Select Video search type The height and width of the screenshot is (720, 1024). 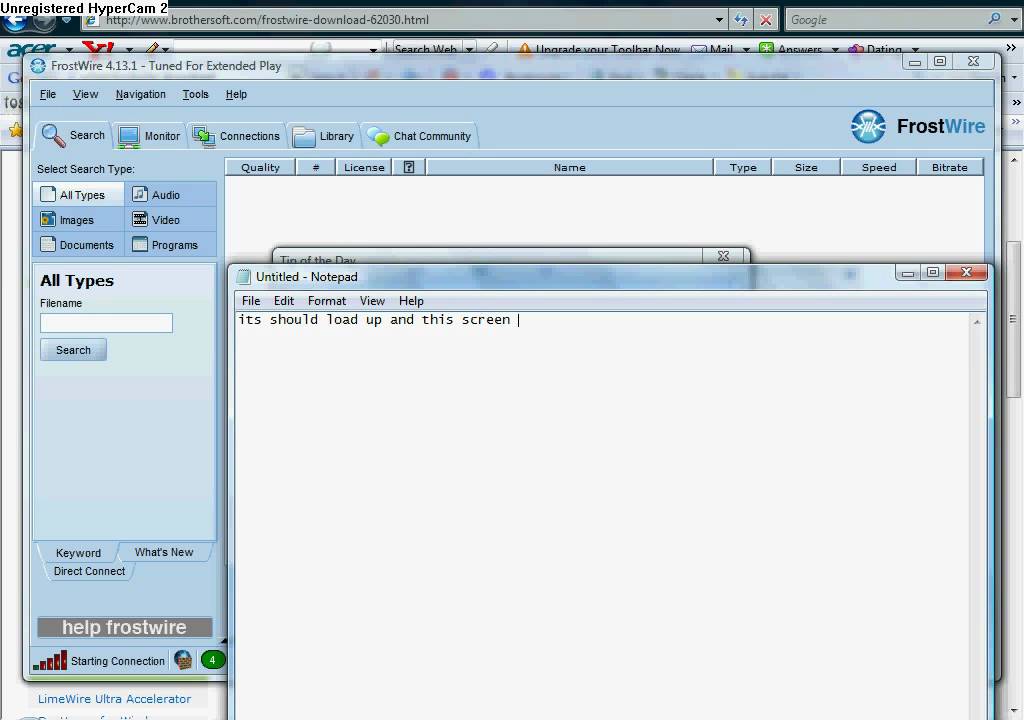click(170, 220)
